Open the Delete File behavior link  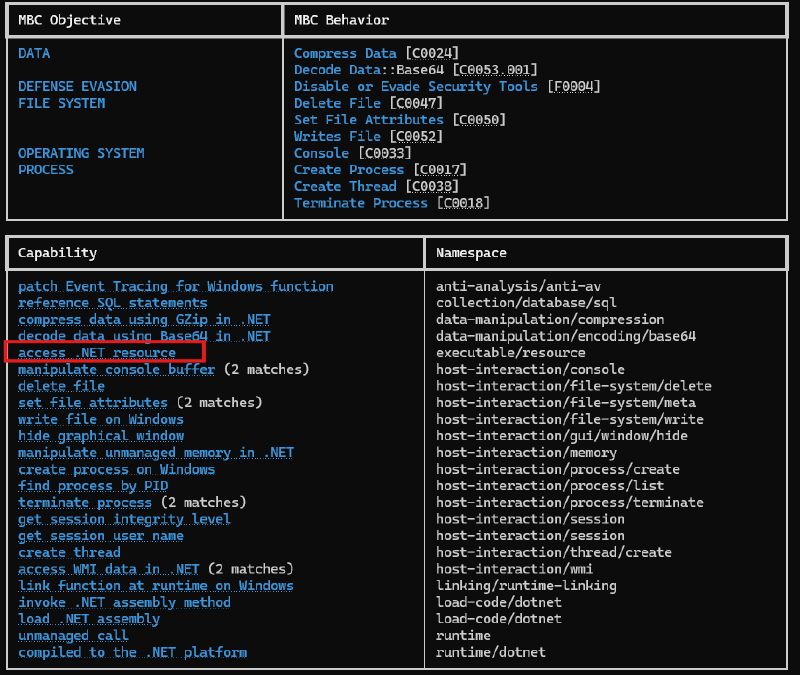pos(338,104)
